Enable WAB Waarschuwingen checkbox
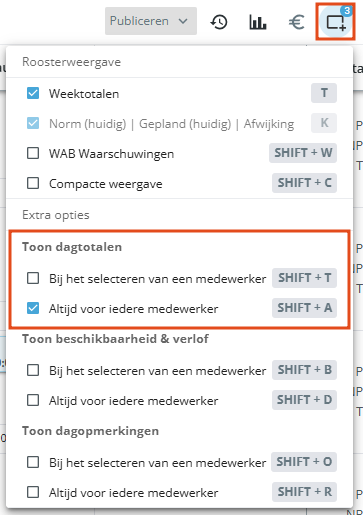 point(33,153)
